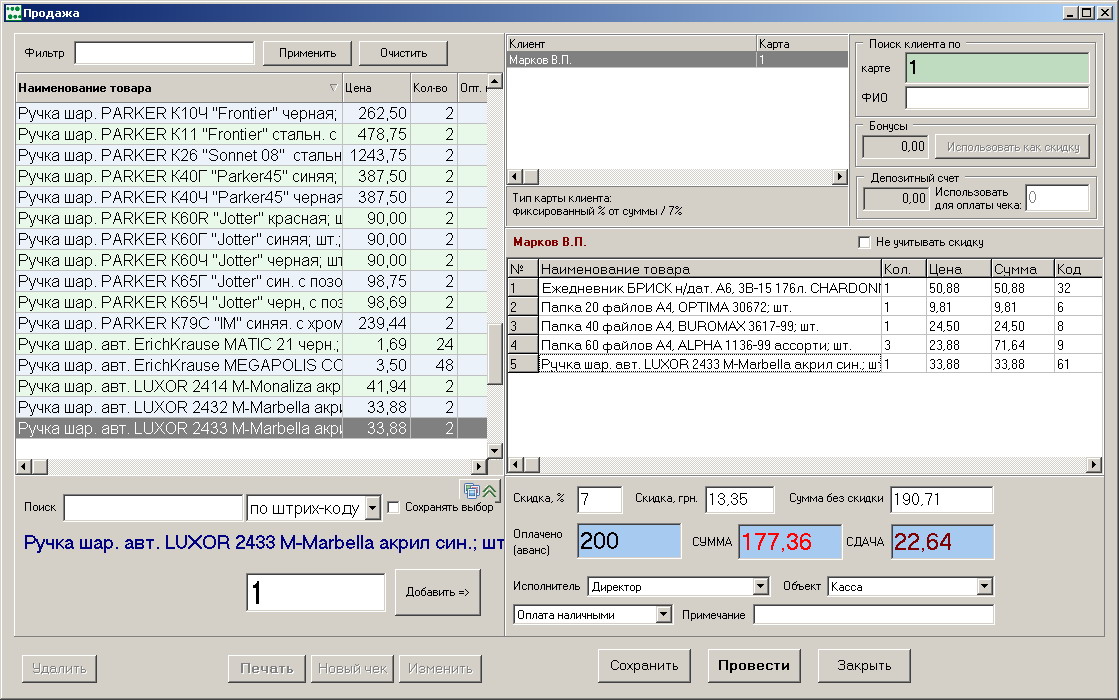Click the sort arrow in Наименование товара header
This screenshot has height=700, width=1119.
click(x=333, y=88)
